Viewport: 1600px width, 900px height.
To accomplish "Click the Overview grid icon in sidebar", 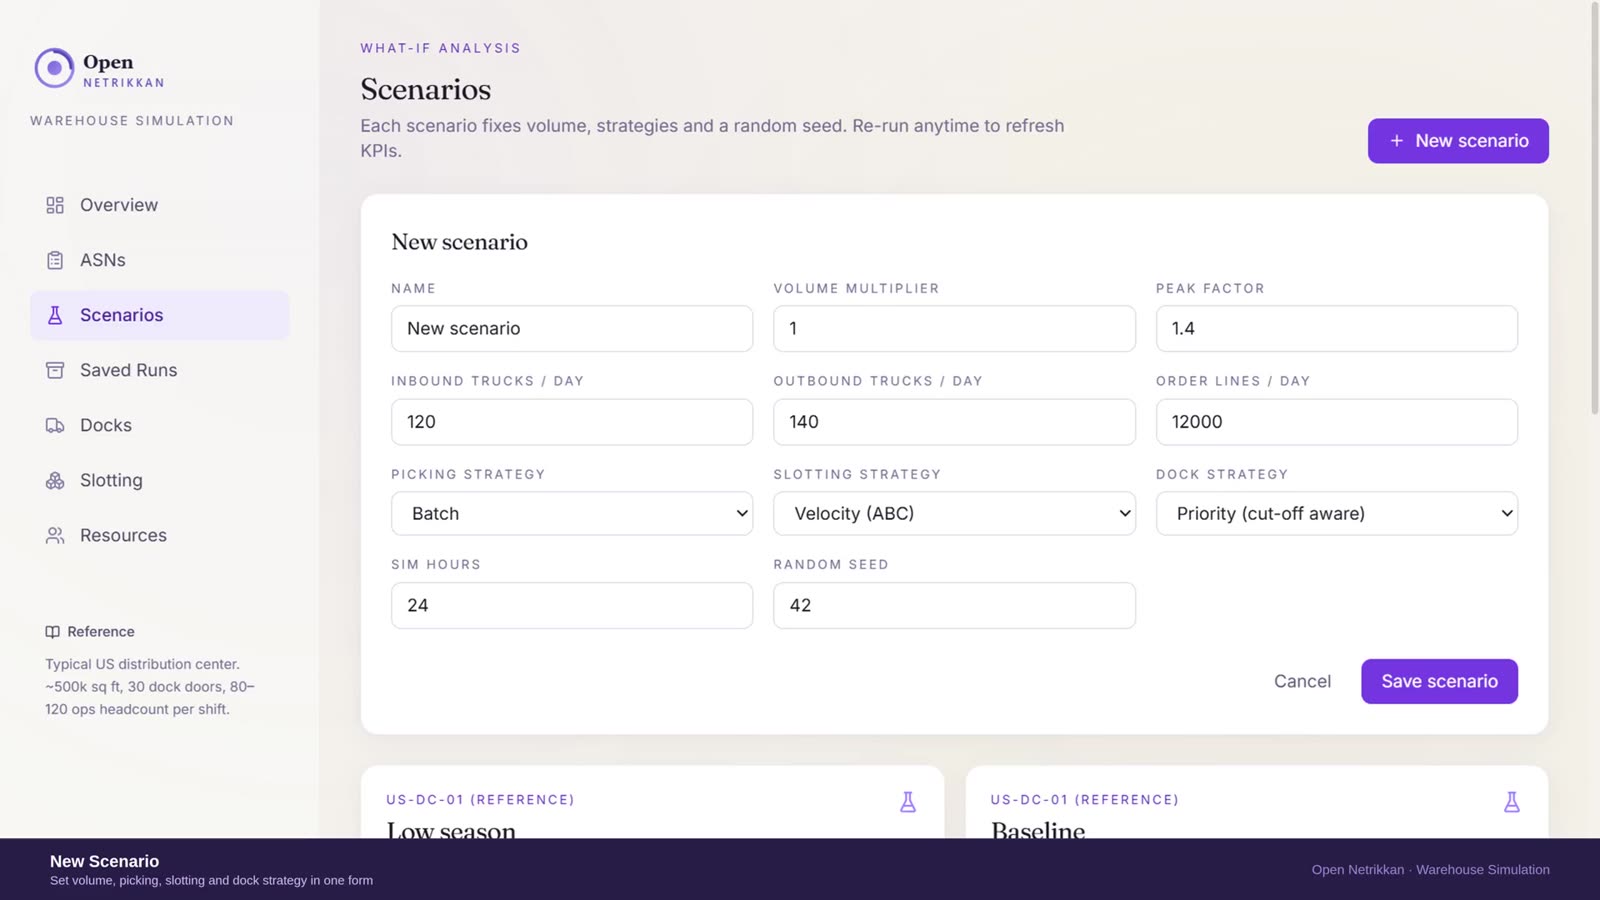I will [x=55, y=205].
